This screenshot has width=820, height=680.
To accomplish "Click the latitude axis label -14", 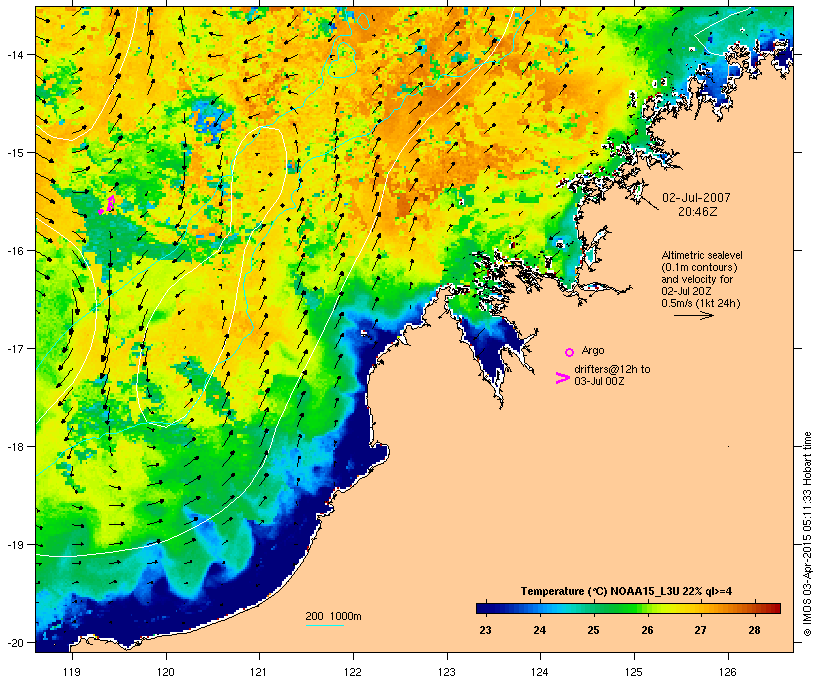I will [x=14, y=54].
